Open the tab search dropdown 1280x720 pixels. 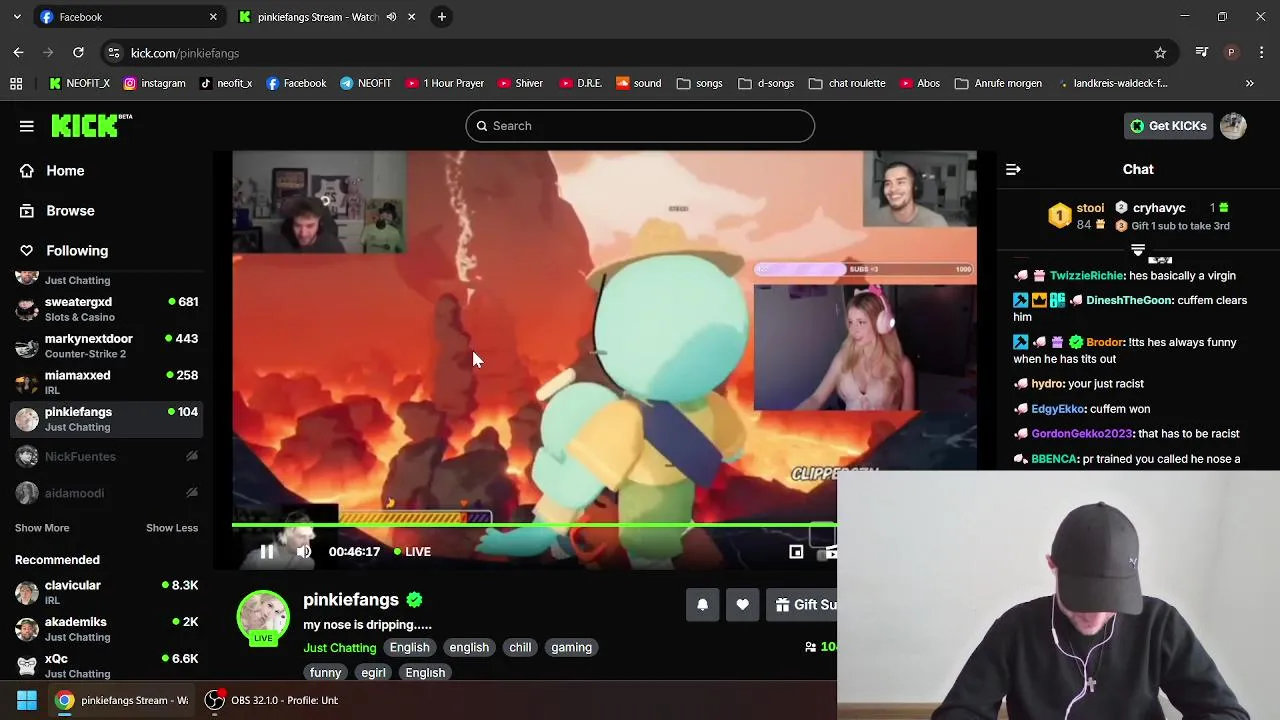coord(17,17)
